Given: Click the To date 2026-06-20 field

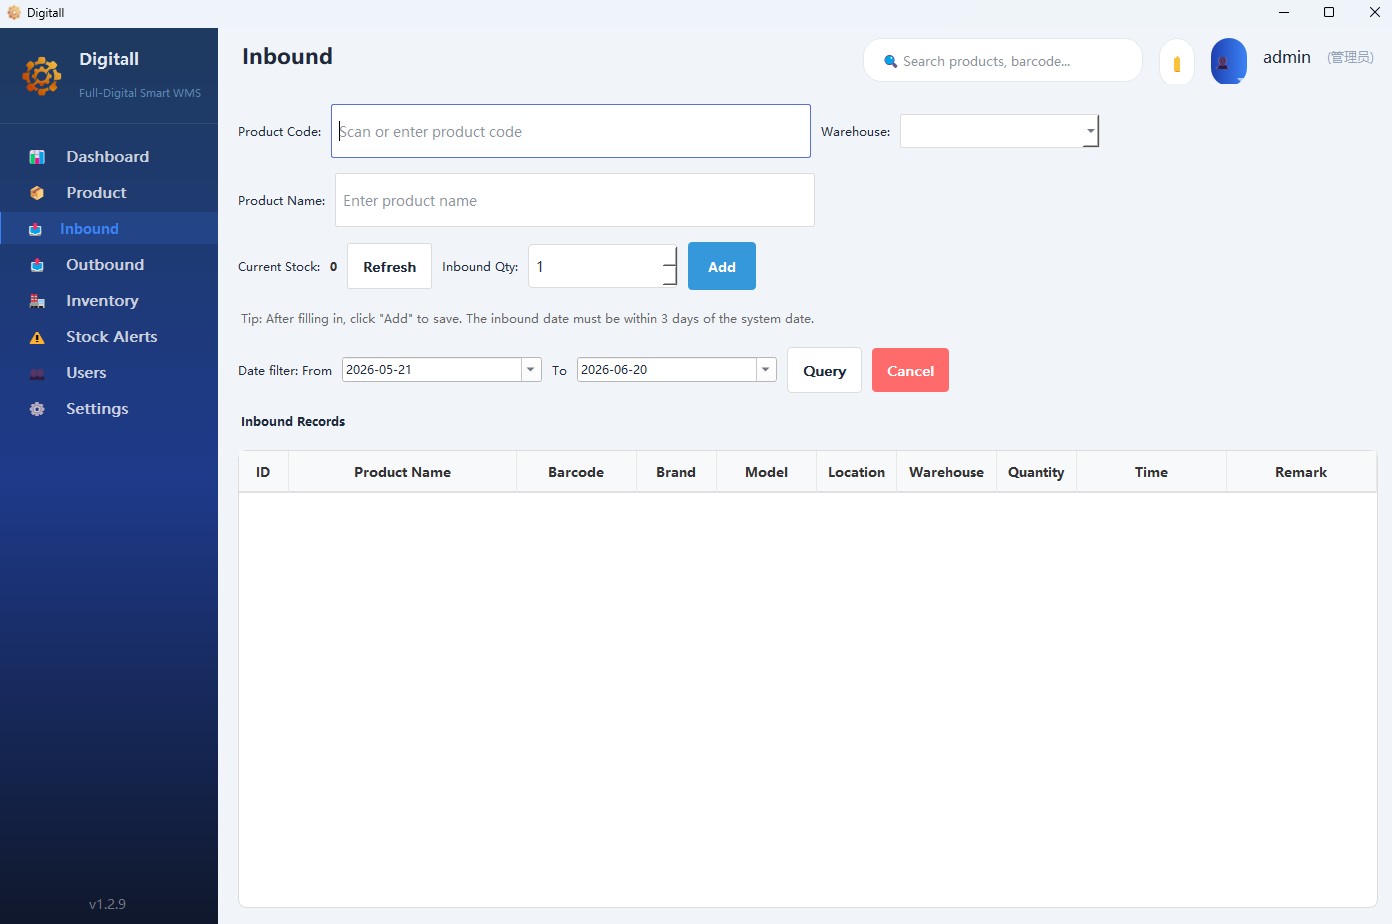Looking at the screenshot, I should click(667, 370).
